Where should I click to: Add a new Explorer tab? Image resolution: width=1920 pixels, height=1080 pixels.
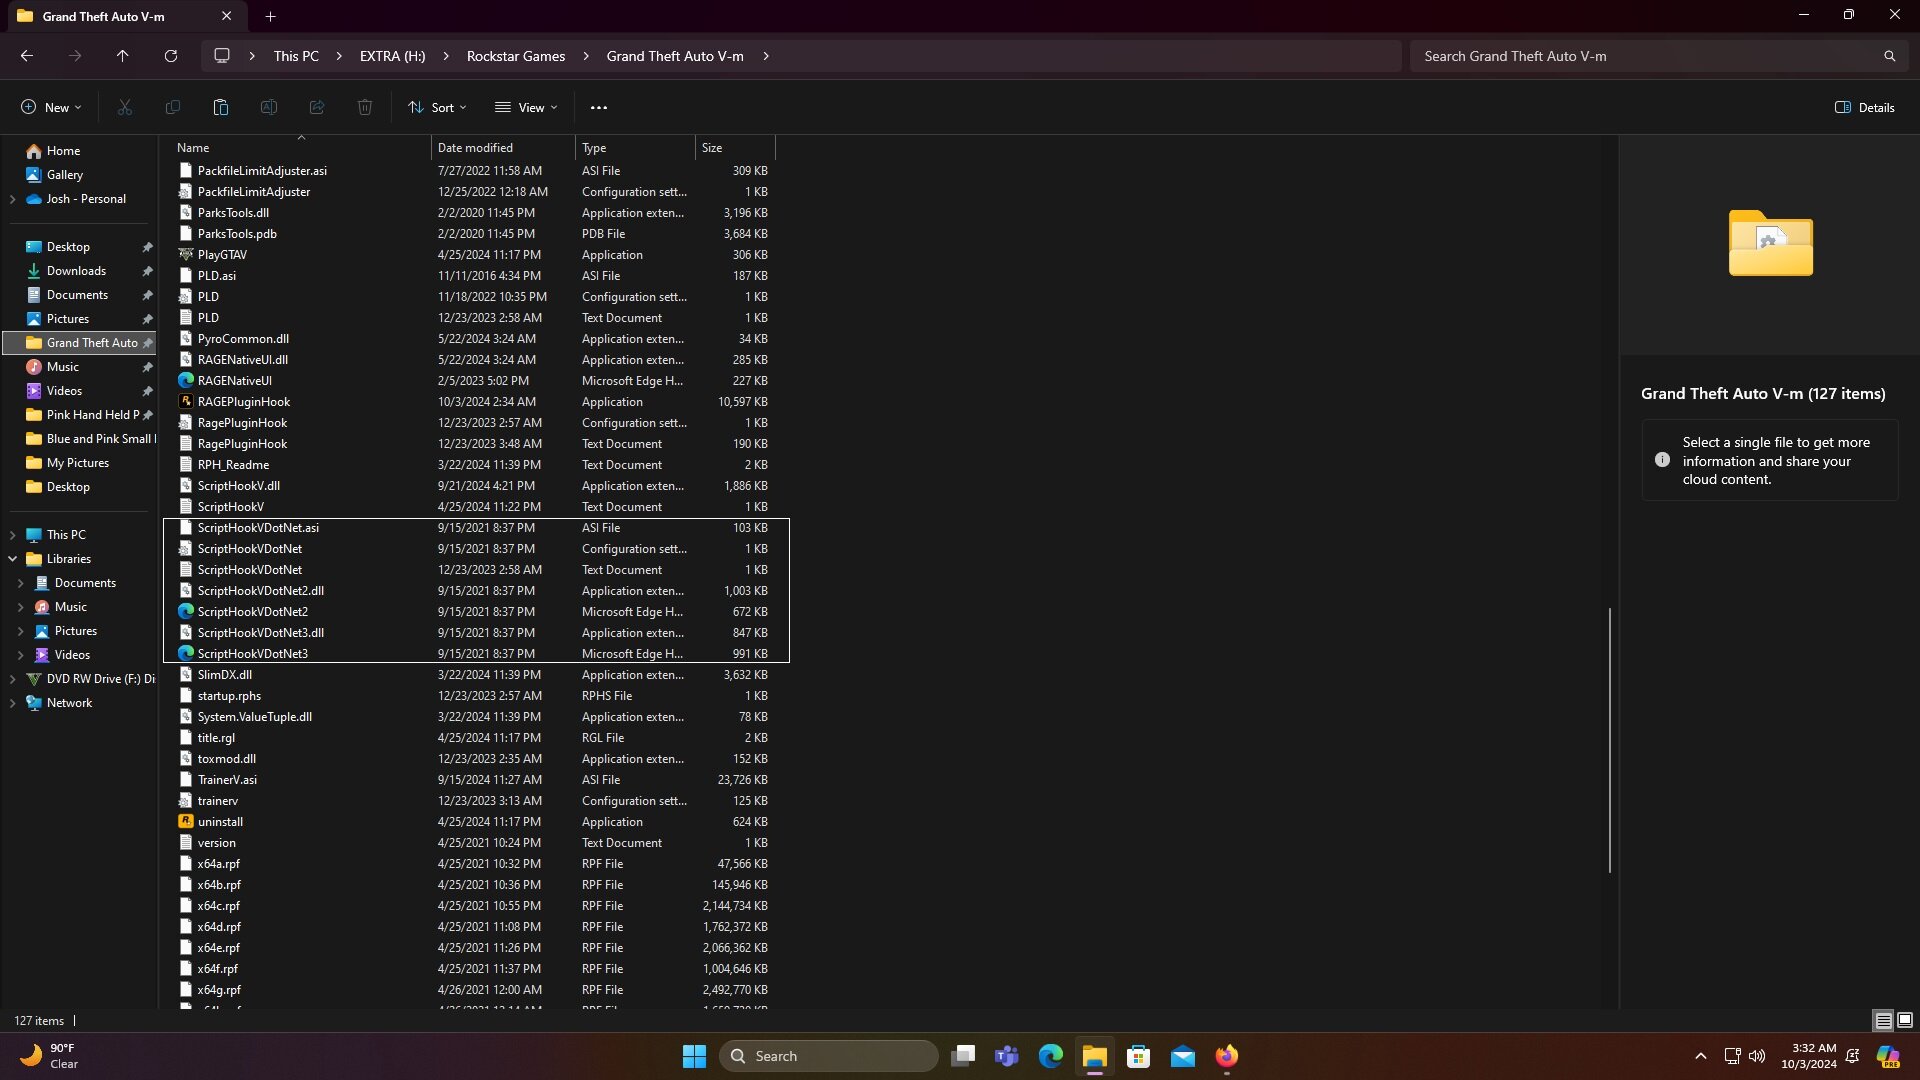270,16
